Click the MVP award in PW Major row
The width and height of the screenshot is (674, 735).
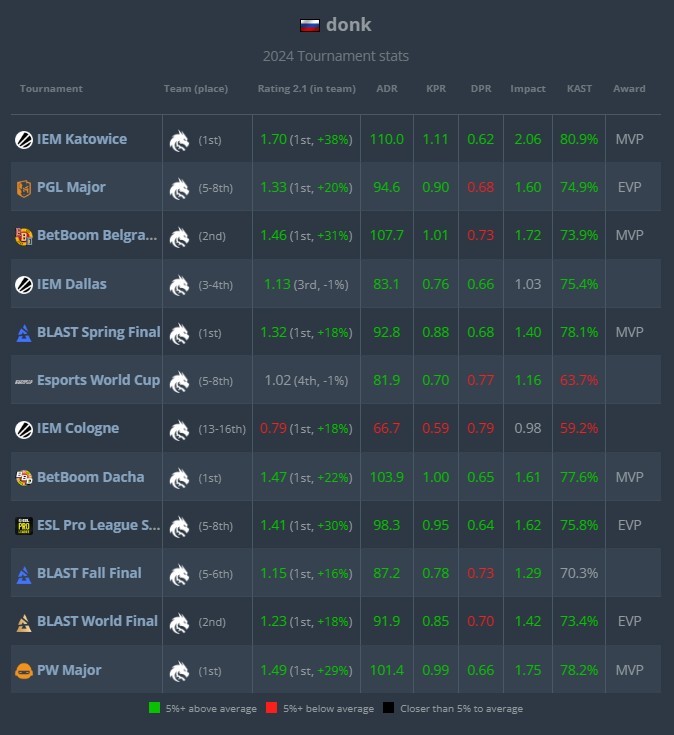(x=629, y=670)
